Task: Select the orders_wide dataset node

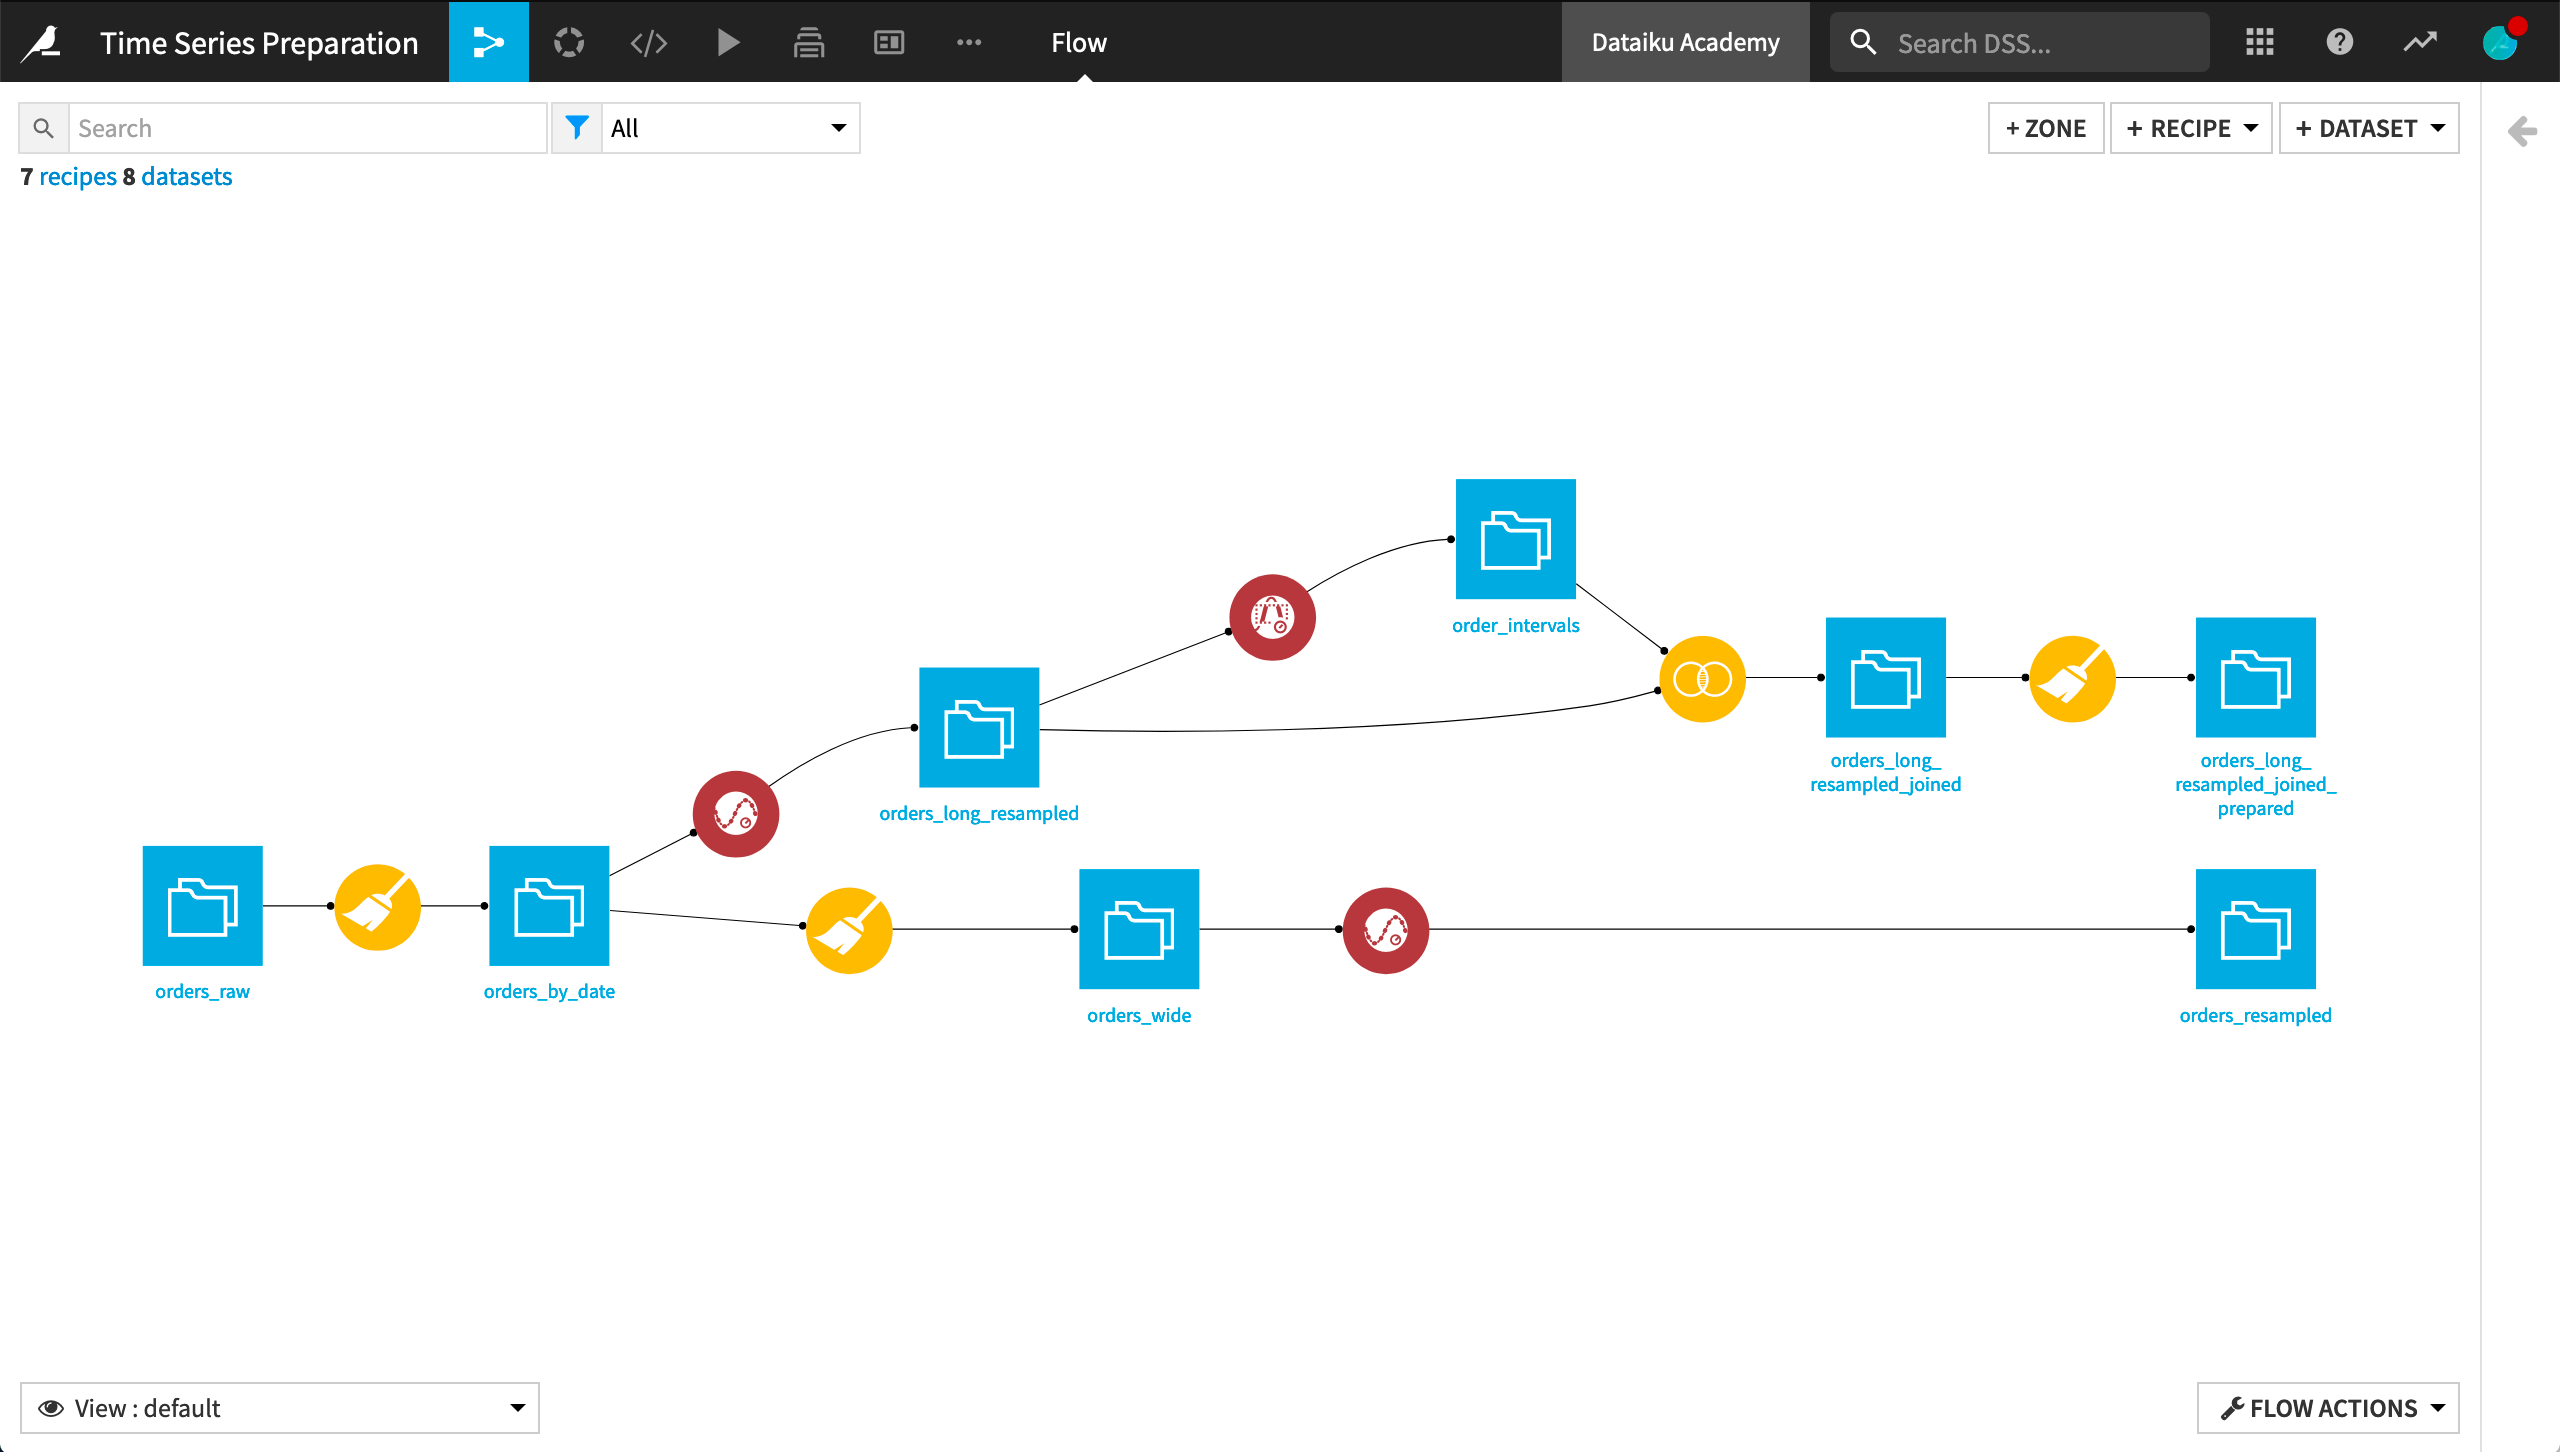Action: 1138,928
